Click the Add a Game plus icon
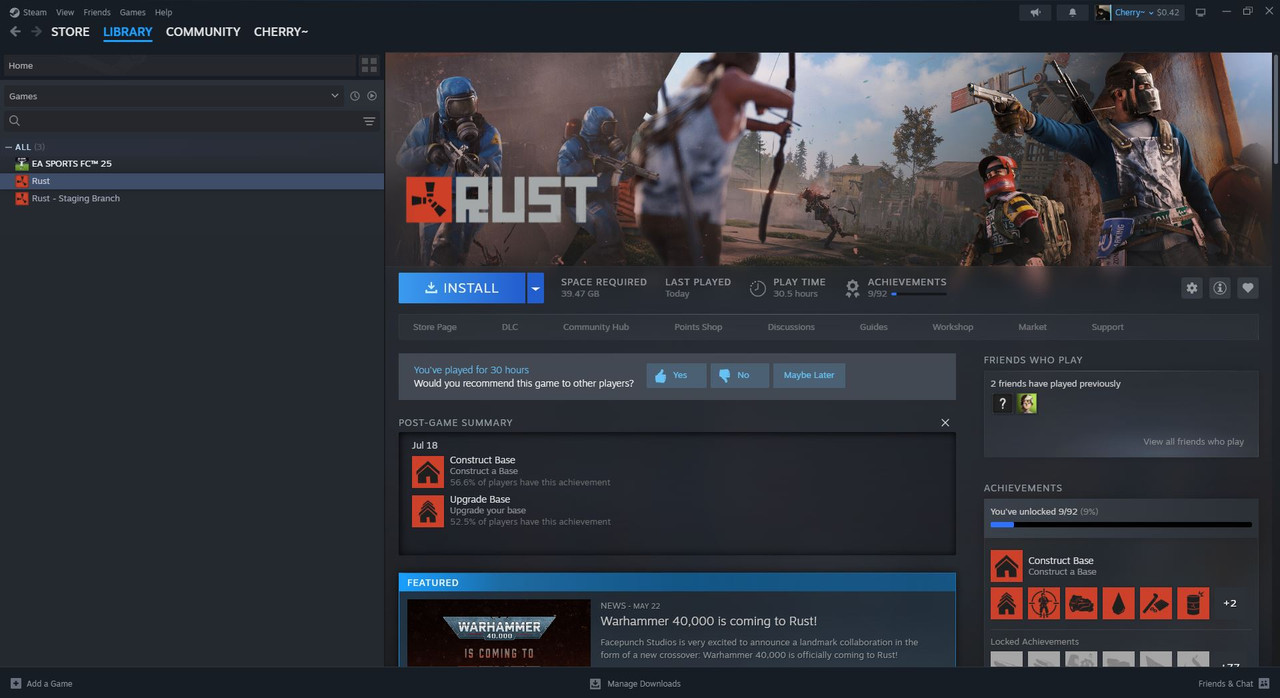 coord(15,683)
